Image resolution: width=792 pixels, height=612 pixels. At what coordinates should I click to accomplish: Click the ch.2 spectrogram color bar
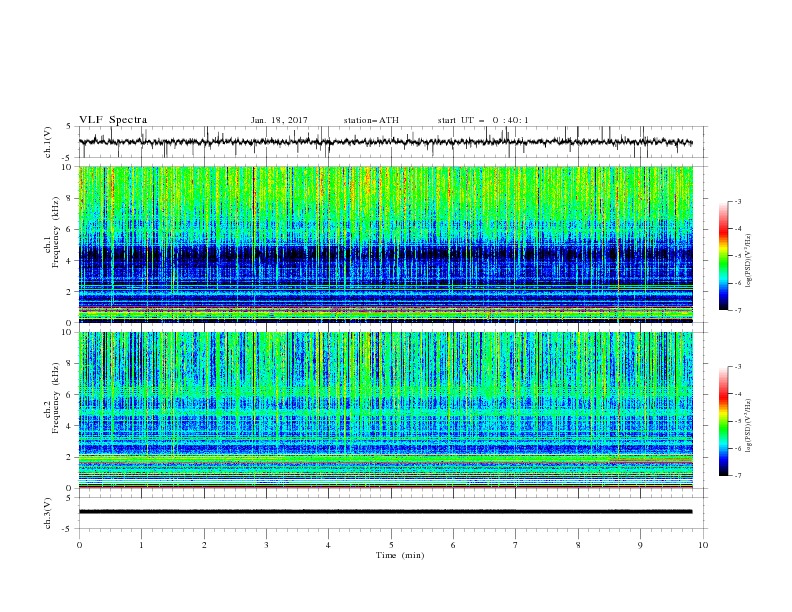(x=723, y=421)
